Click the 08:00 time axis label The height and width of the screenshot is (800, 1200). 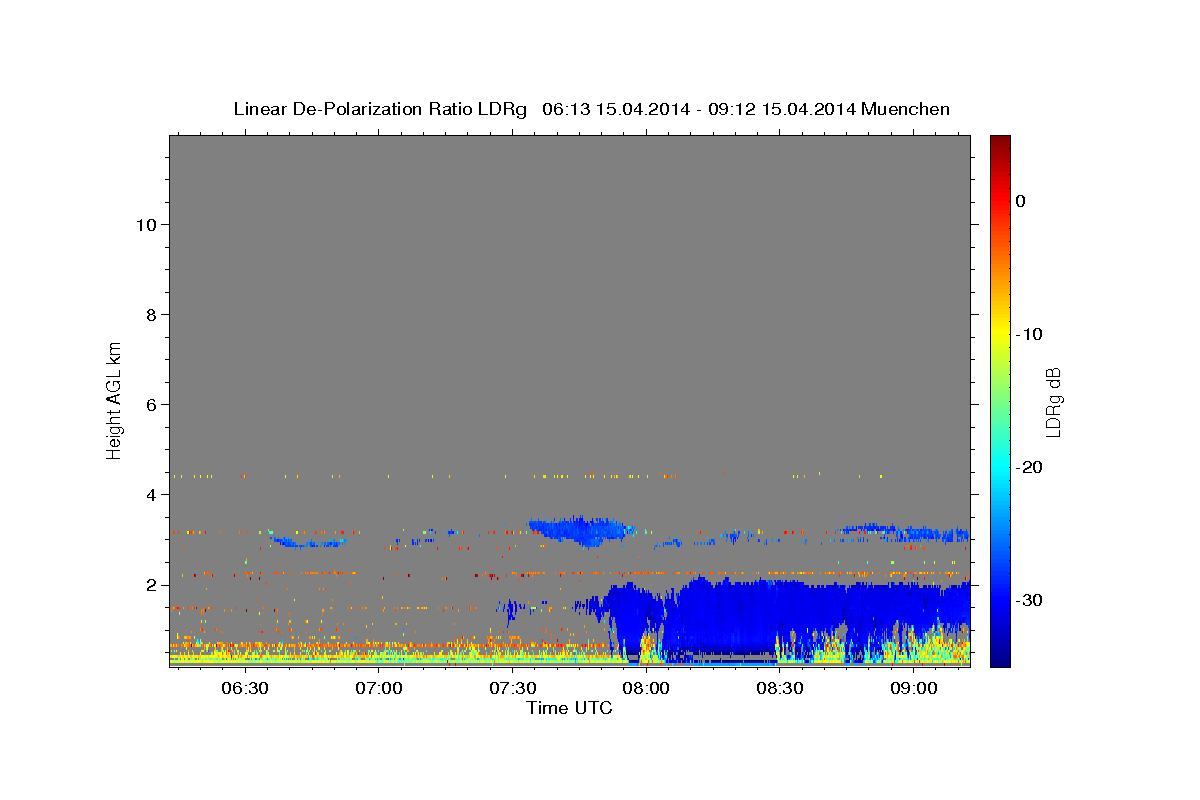(x=646, y=689)
